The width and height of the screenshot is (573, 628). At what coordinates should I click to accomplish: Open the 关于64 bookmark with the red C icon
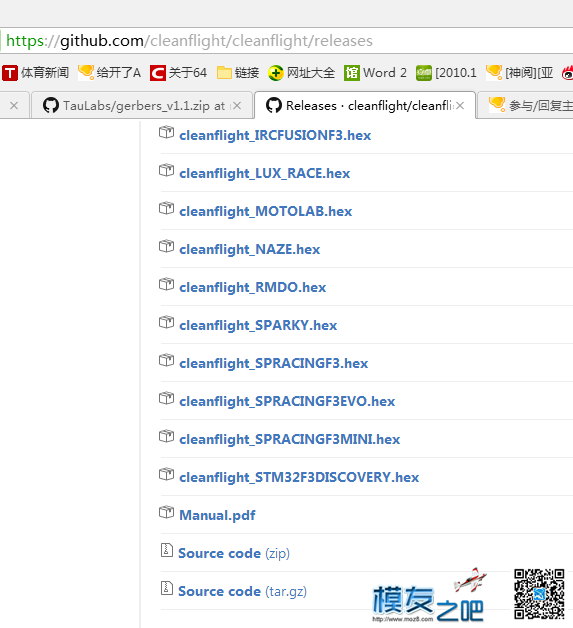(178, 73)
